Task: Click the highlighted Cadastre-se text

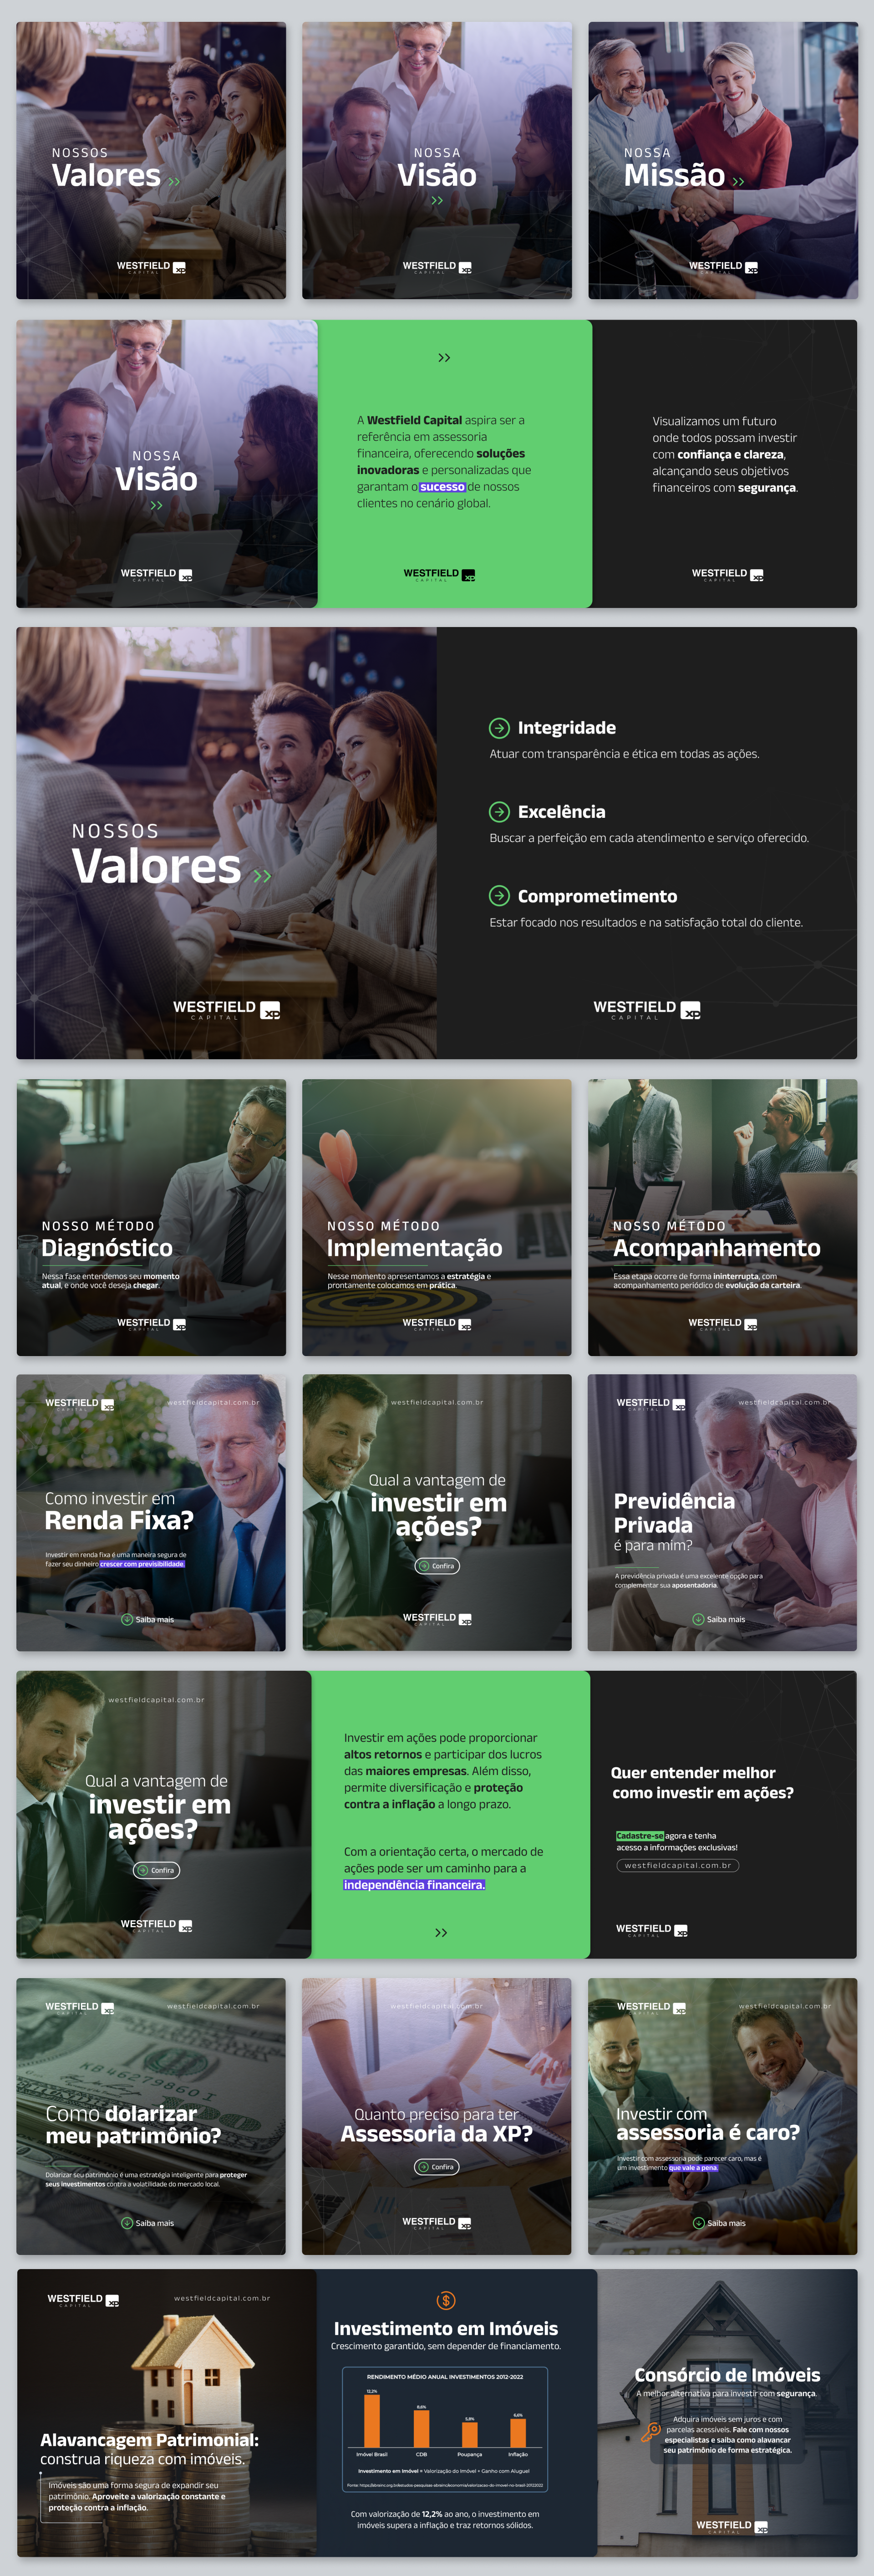Action: coord(640,1836)
